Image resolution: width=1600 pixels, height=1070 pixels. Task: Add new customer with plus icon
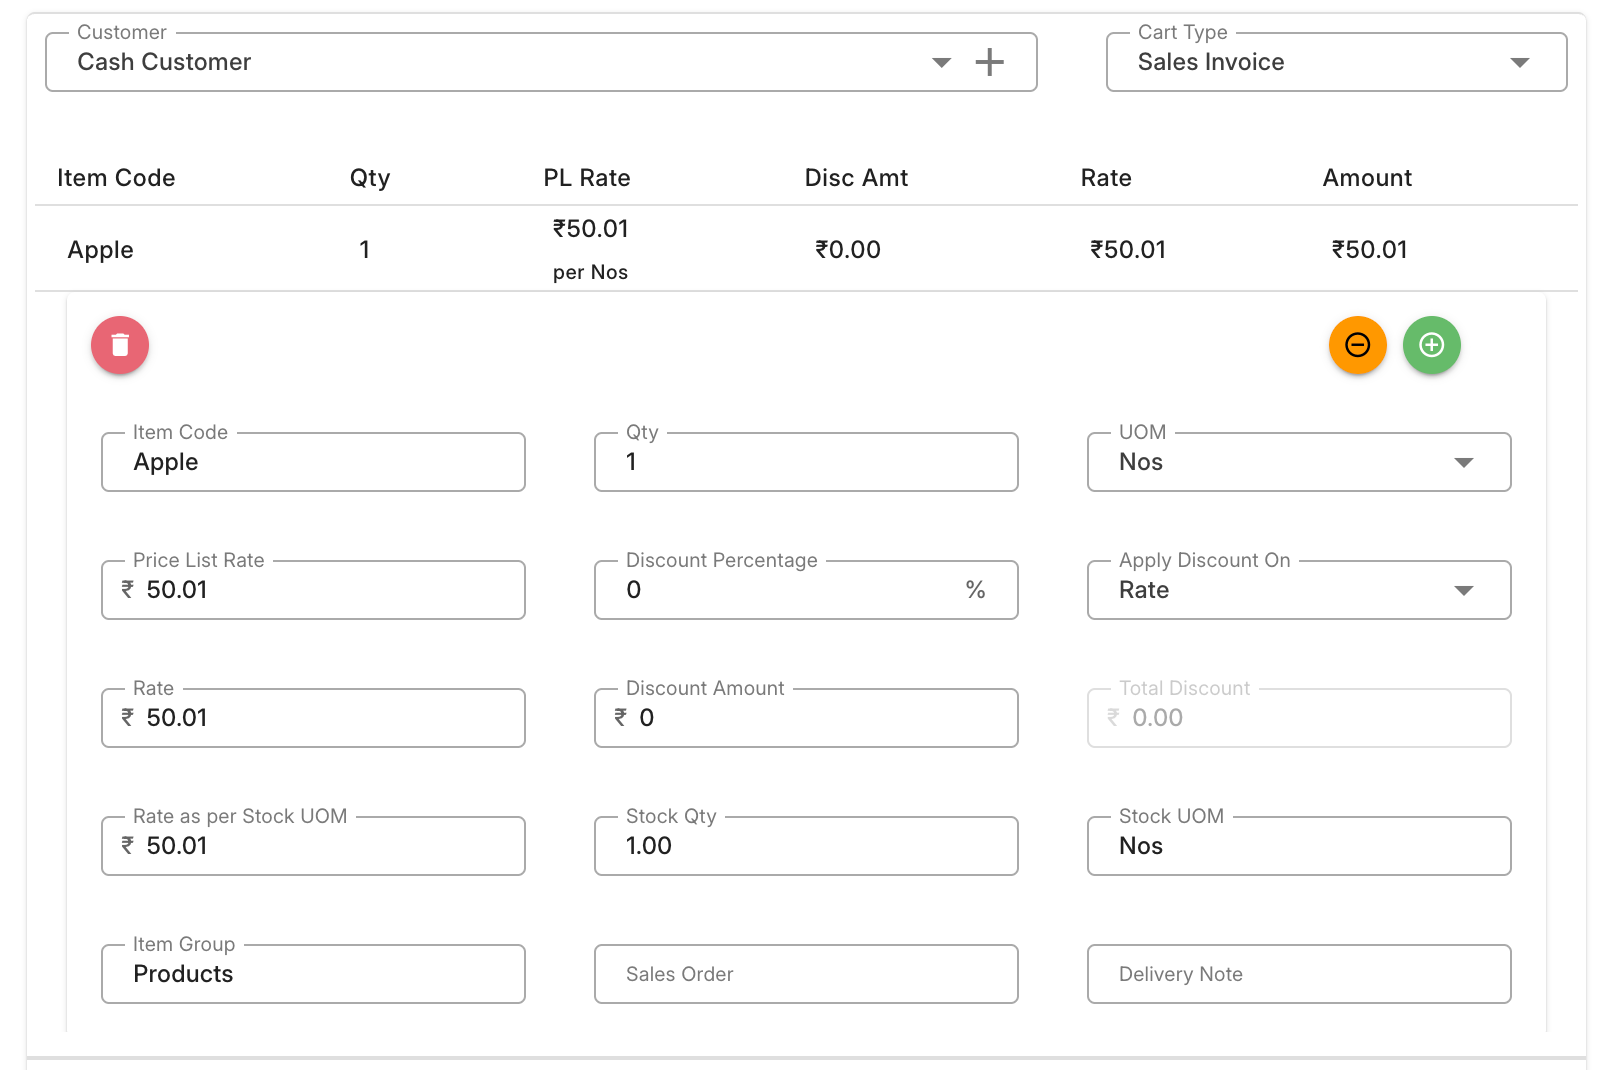click(989, 62)
